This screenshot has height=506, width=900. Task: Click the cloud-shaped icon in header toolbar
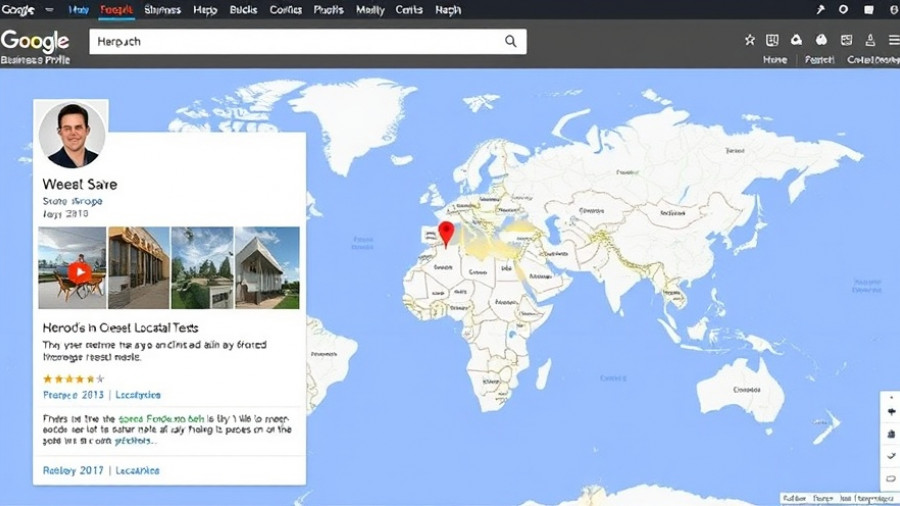pyautogui.click(x=821, y=41)
